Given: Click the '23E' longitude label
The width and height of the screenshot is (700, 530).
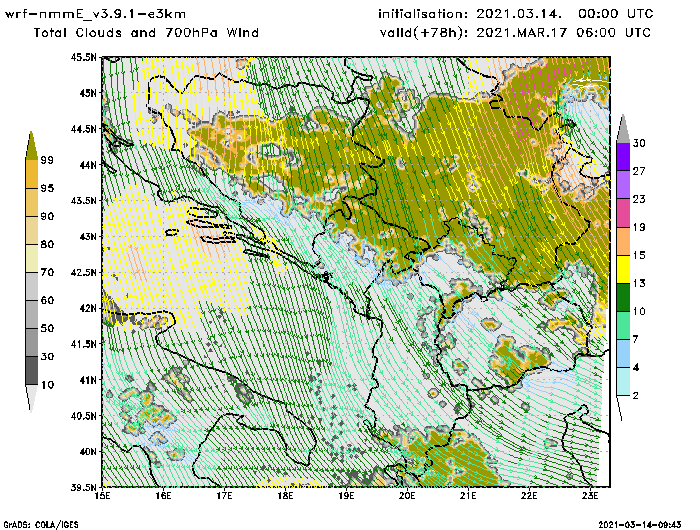Looking at the screenshot, I should tap(590, 496).
